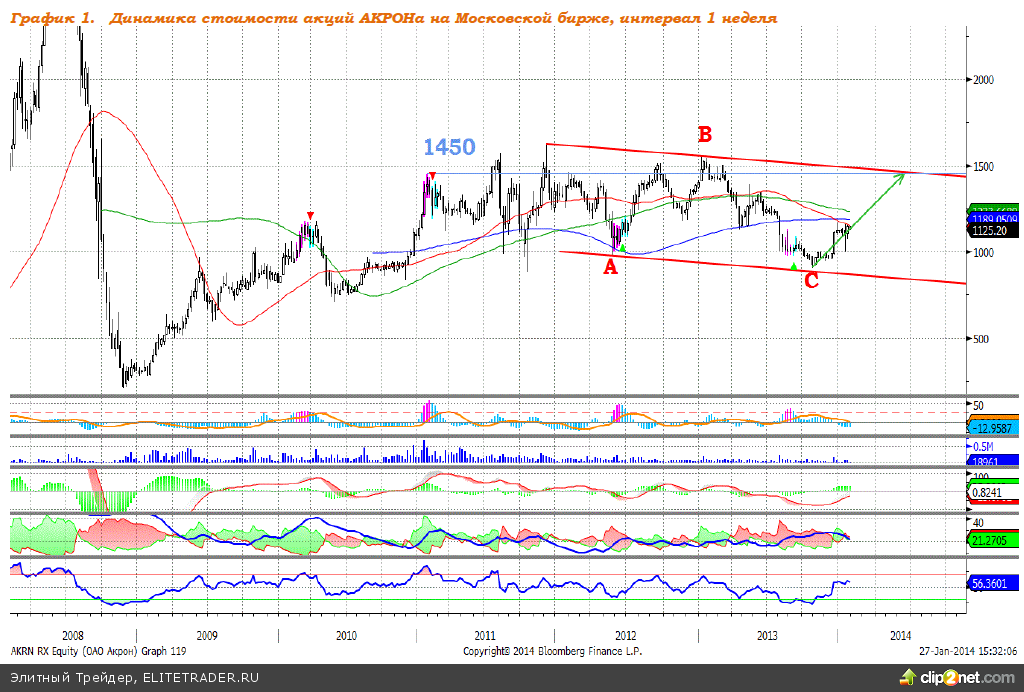Click the red down-triangle marker in late 2009

(x=311, y=216)
